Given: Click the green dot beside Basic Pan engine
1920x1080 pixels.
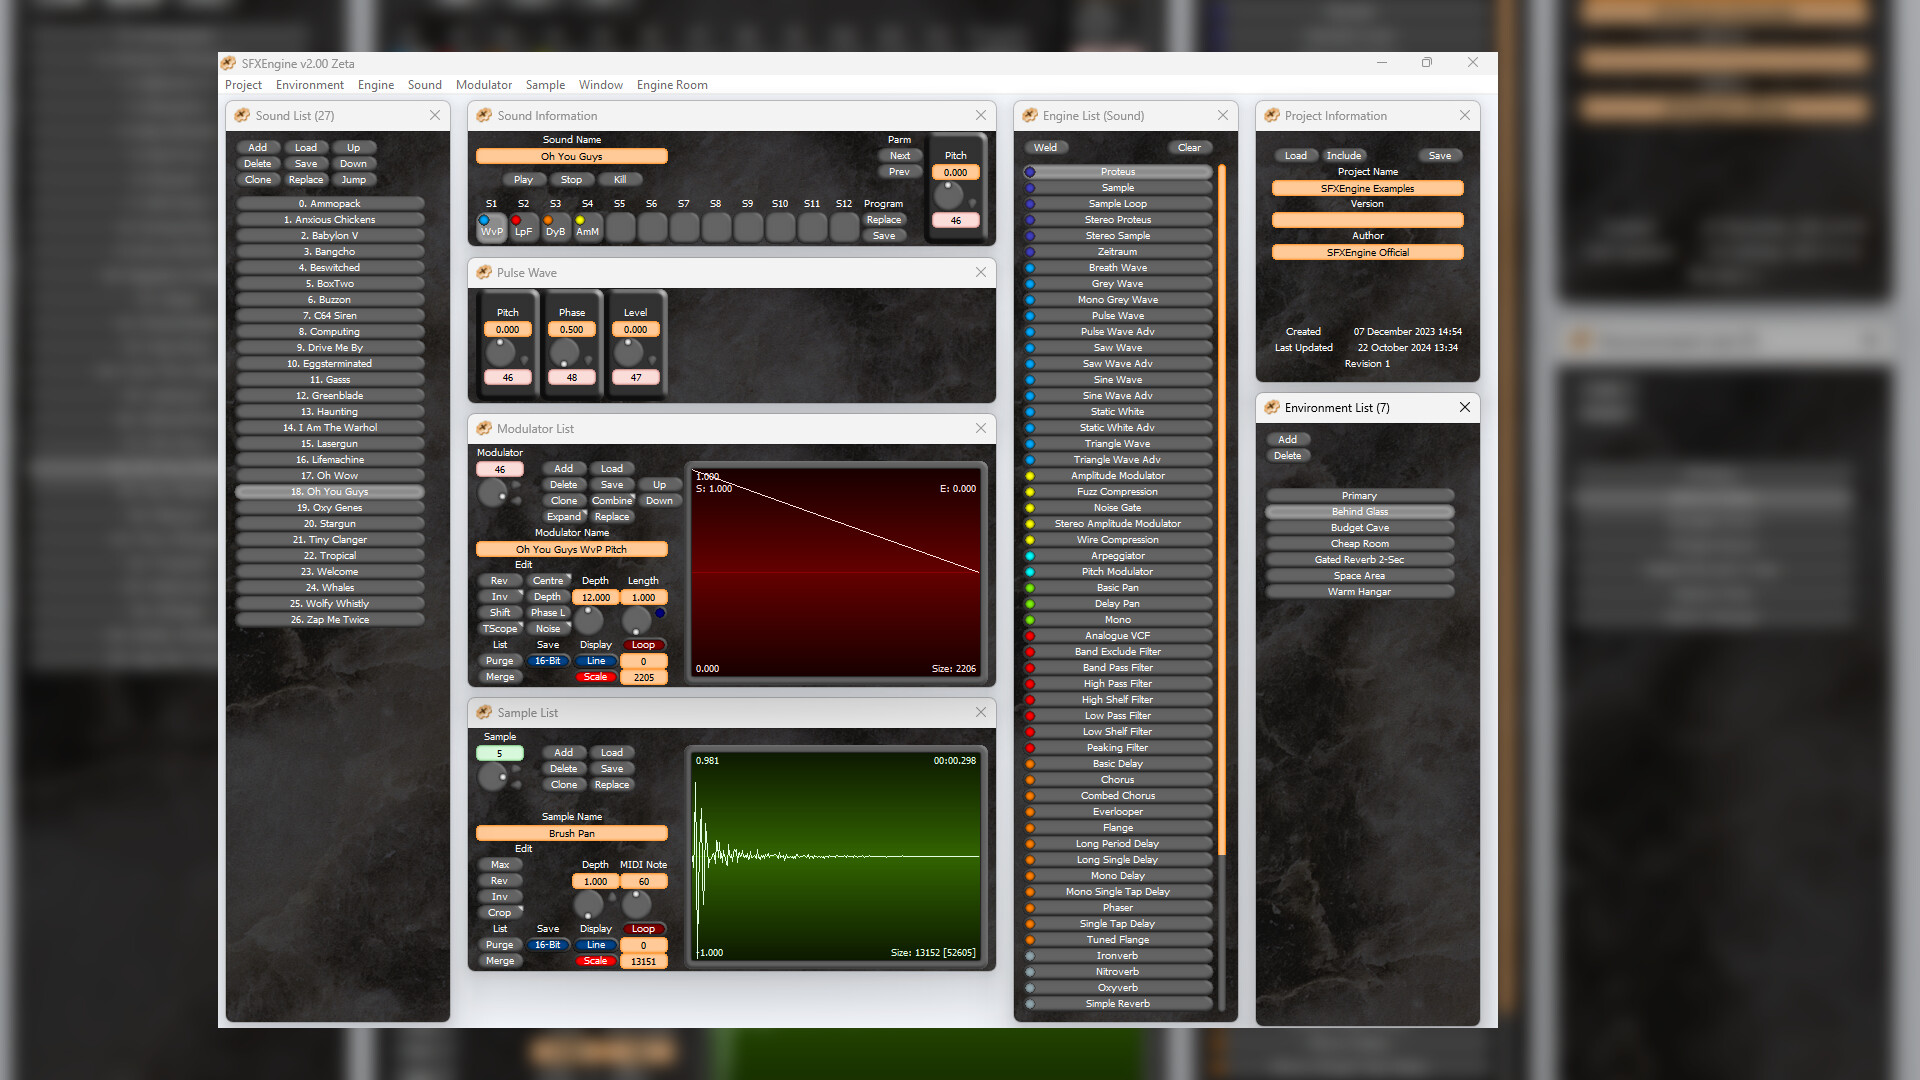Looking at the screenshot, I should 1030,587.
